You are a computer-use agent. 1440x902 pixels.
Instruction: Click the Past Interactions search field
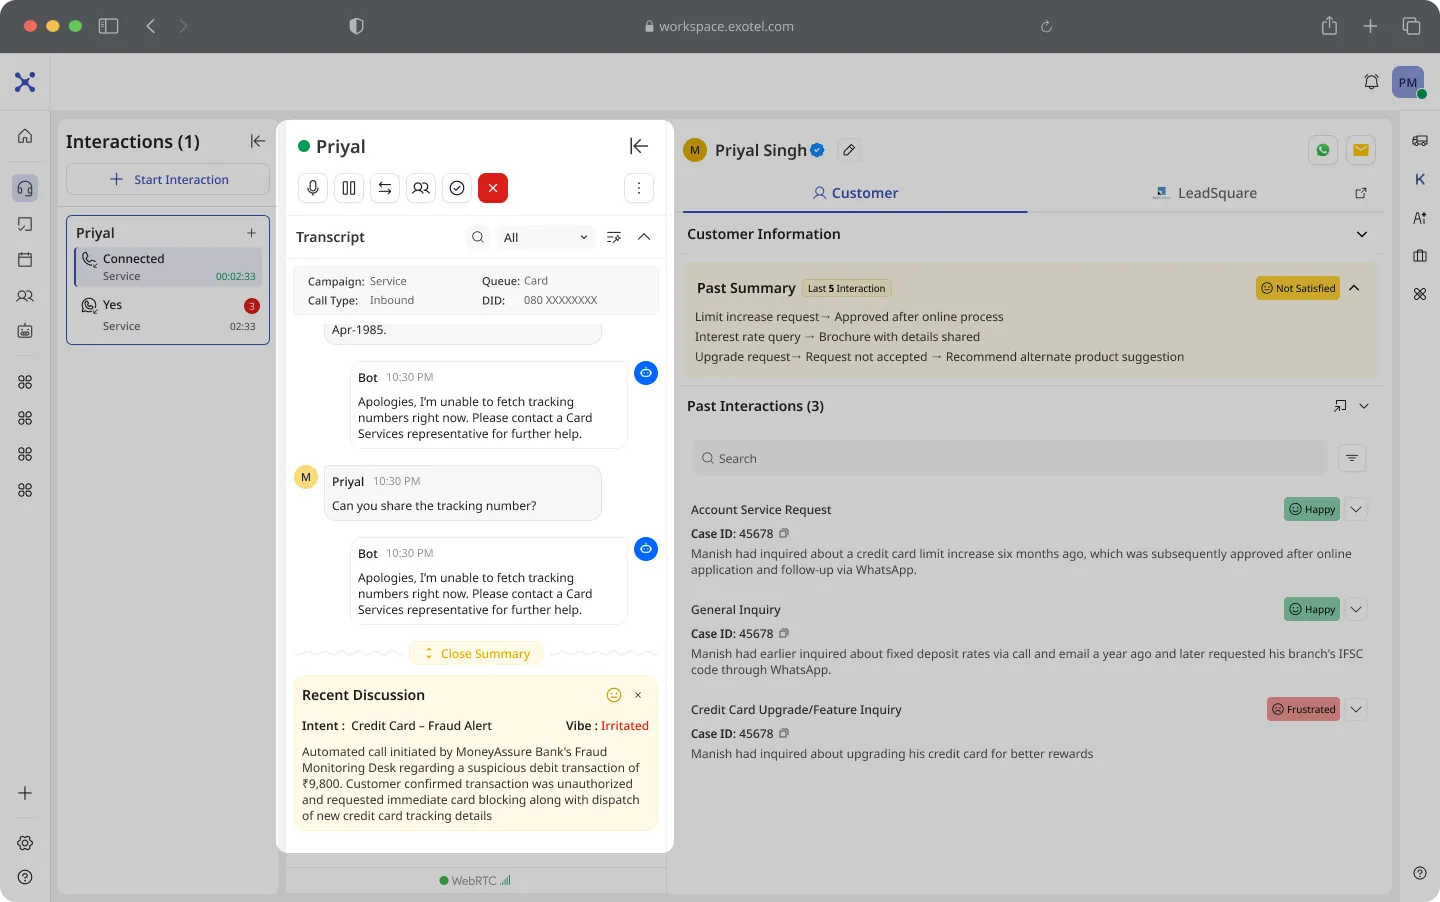1010,458
